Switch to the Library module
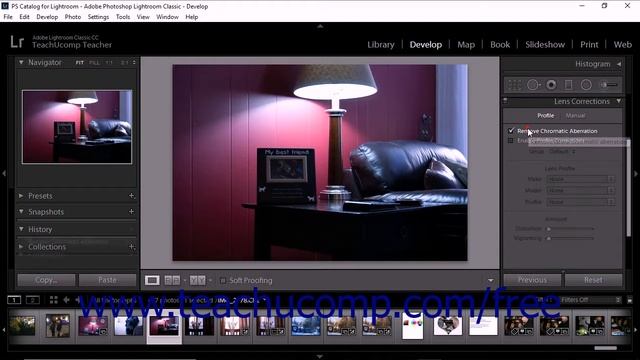This screenshot has width=640, height=360. [x=380, y=44]
